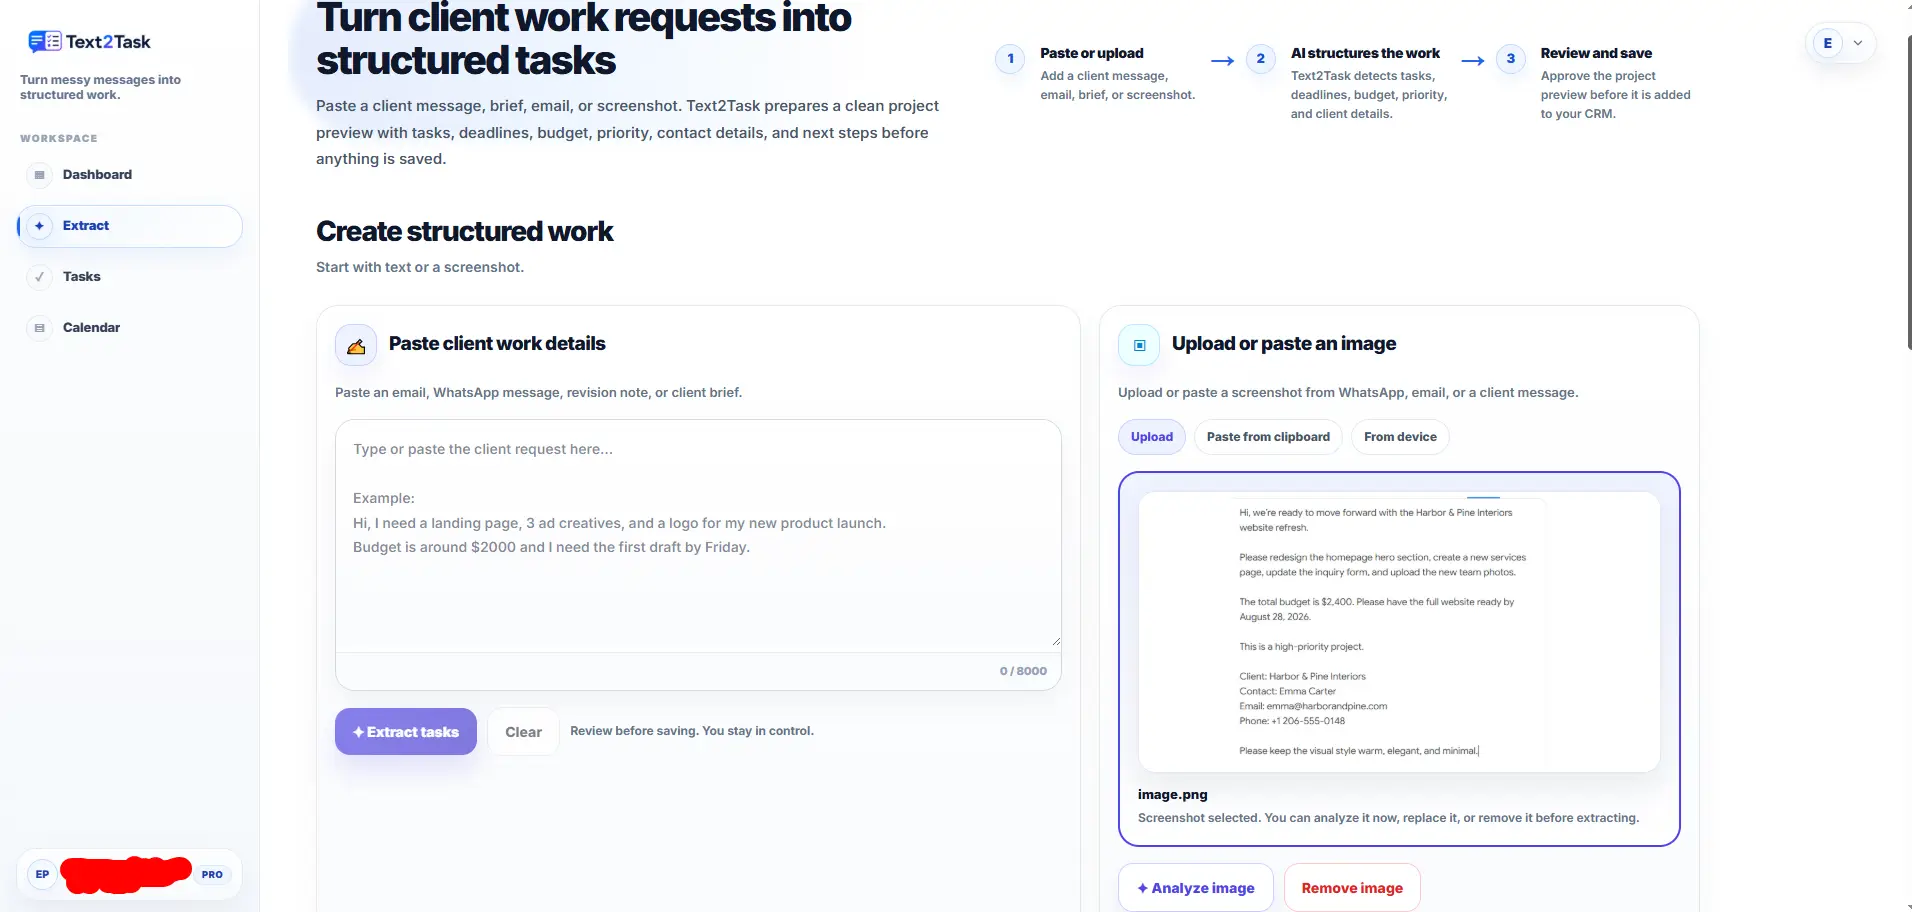Click the Clear button
Screen dimensions: 1912x912
(x=523, y=732)
